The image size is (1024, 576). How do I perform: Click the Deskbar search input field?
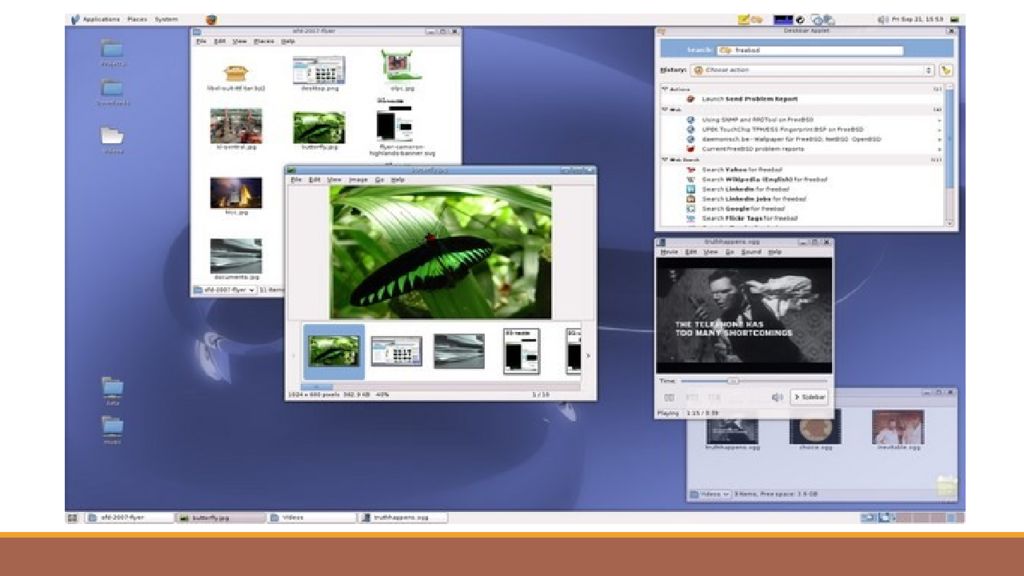(810, 50)
